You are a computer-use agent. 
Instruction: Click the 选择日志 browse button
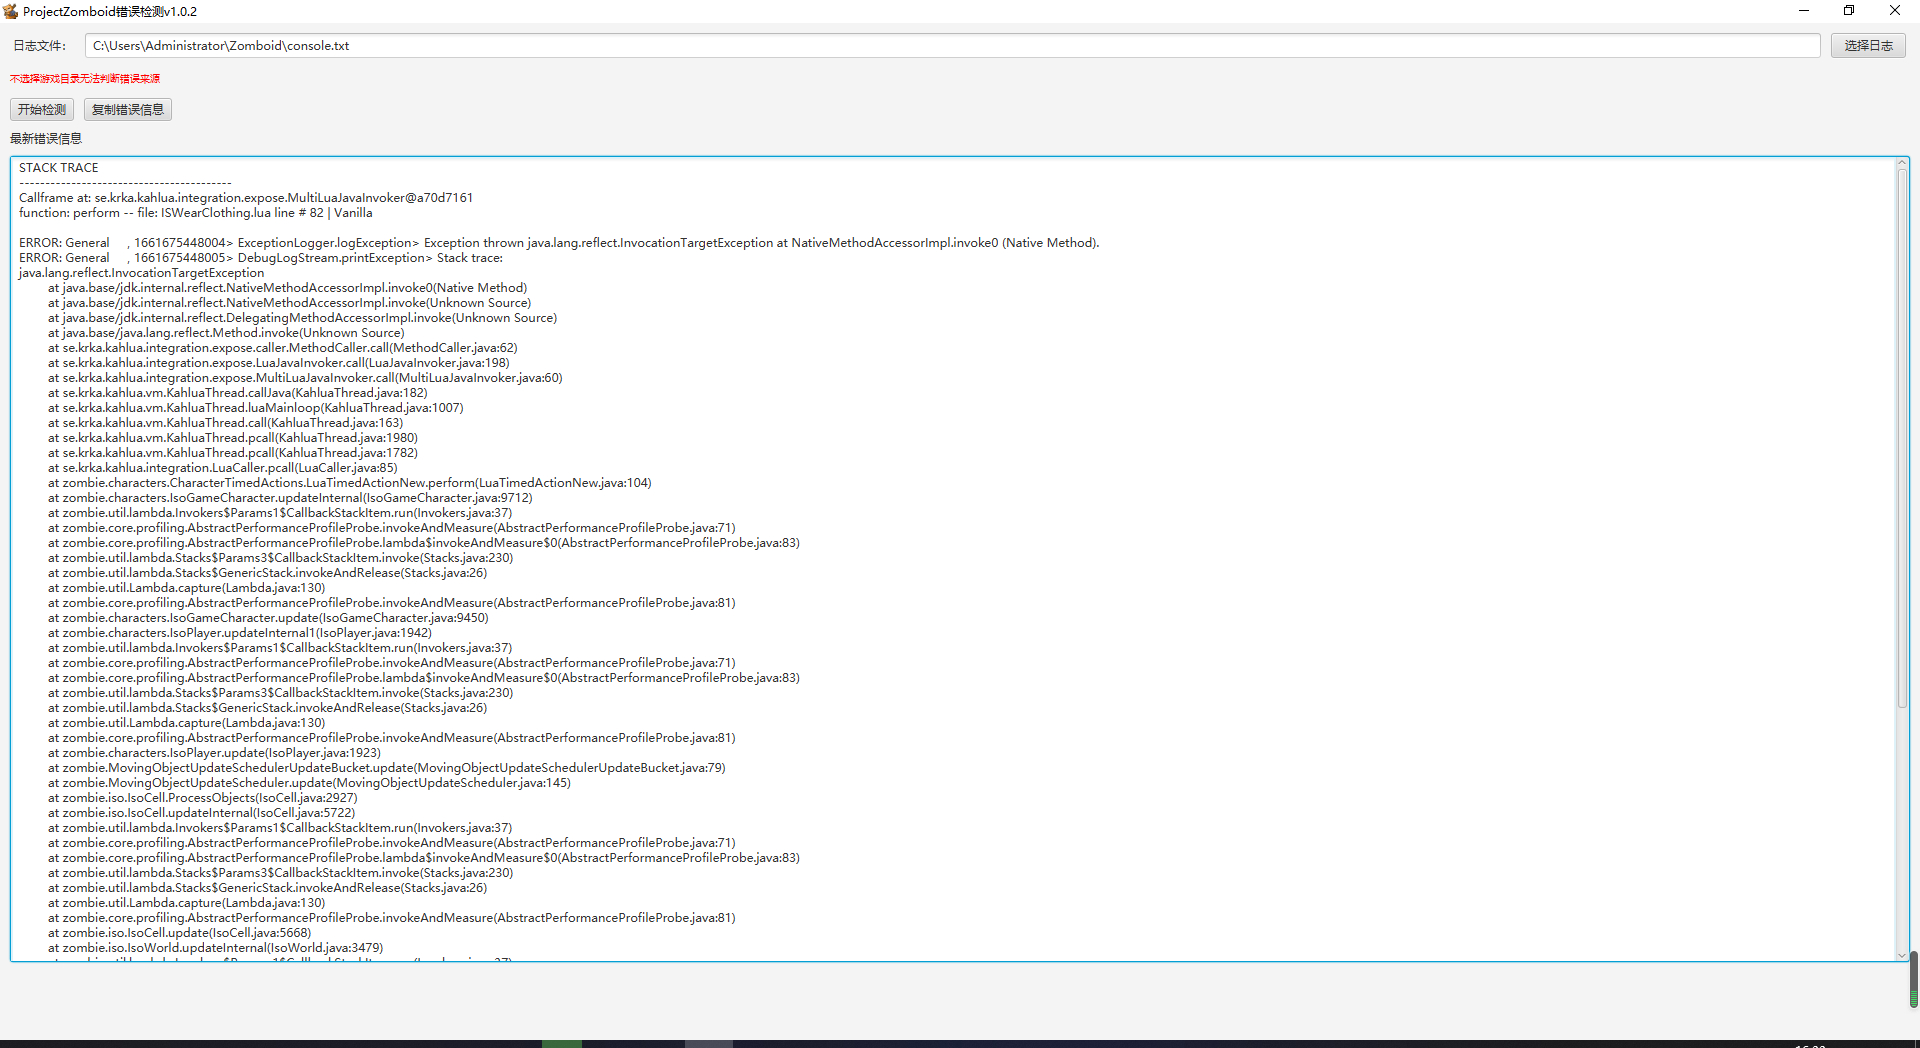point(1868,46)
